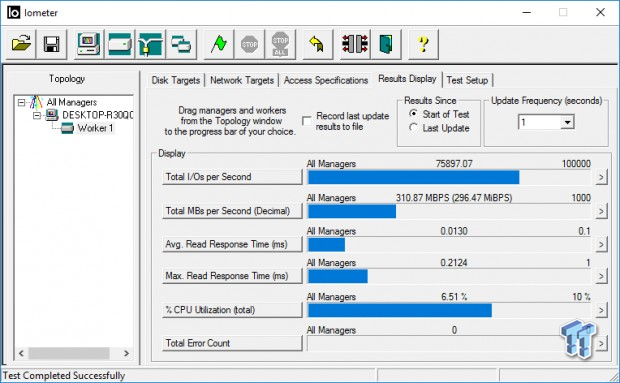Start tests green flag icon

pyautogui.click(x=219, y=44)
